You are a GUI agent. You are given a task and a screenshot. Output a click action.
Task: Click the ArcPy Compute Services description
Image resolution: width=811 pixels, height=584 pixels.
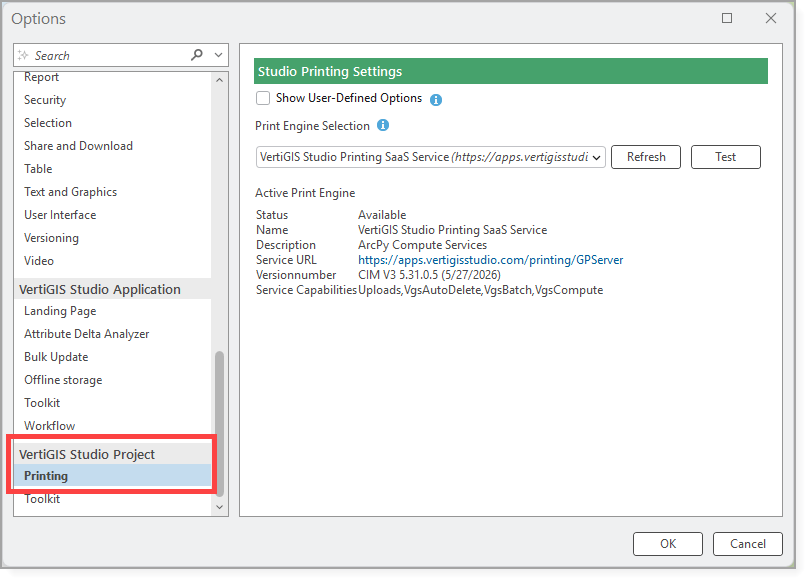(423, 245)
